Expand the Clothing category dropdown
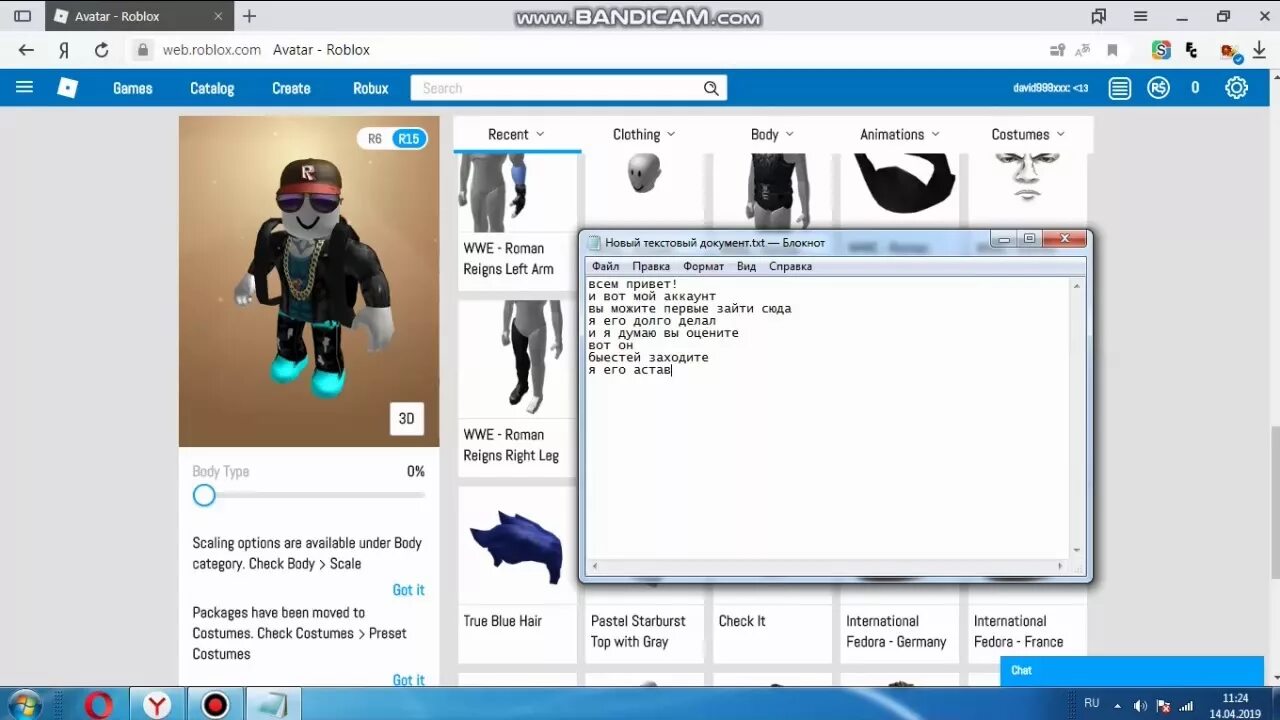The image size is (1280, 720). tap(644, 134)
